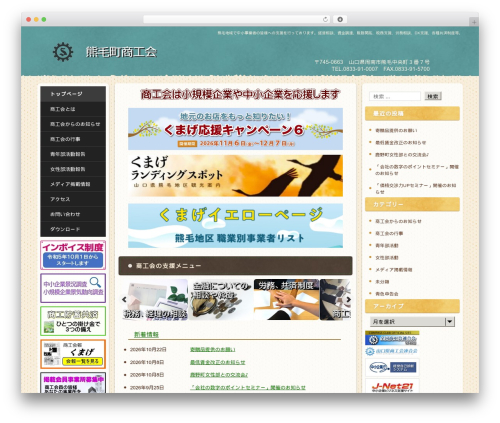Open the first news link dated 10月22日
Image resolution: width=500 pixels, height=423 pixels.
coord(213,350)
